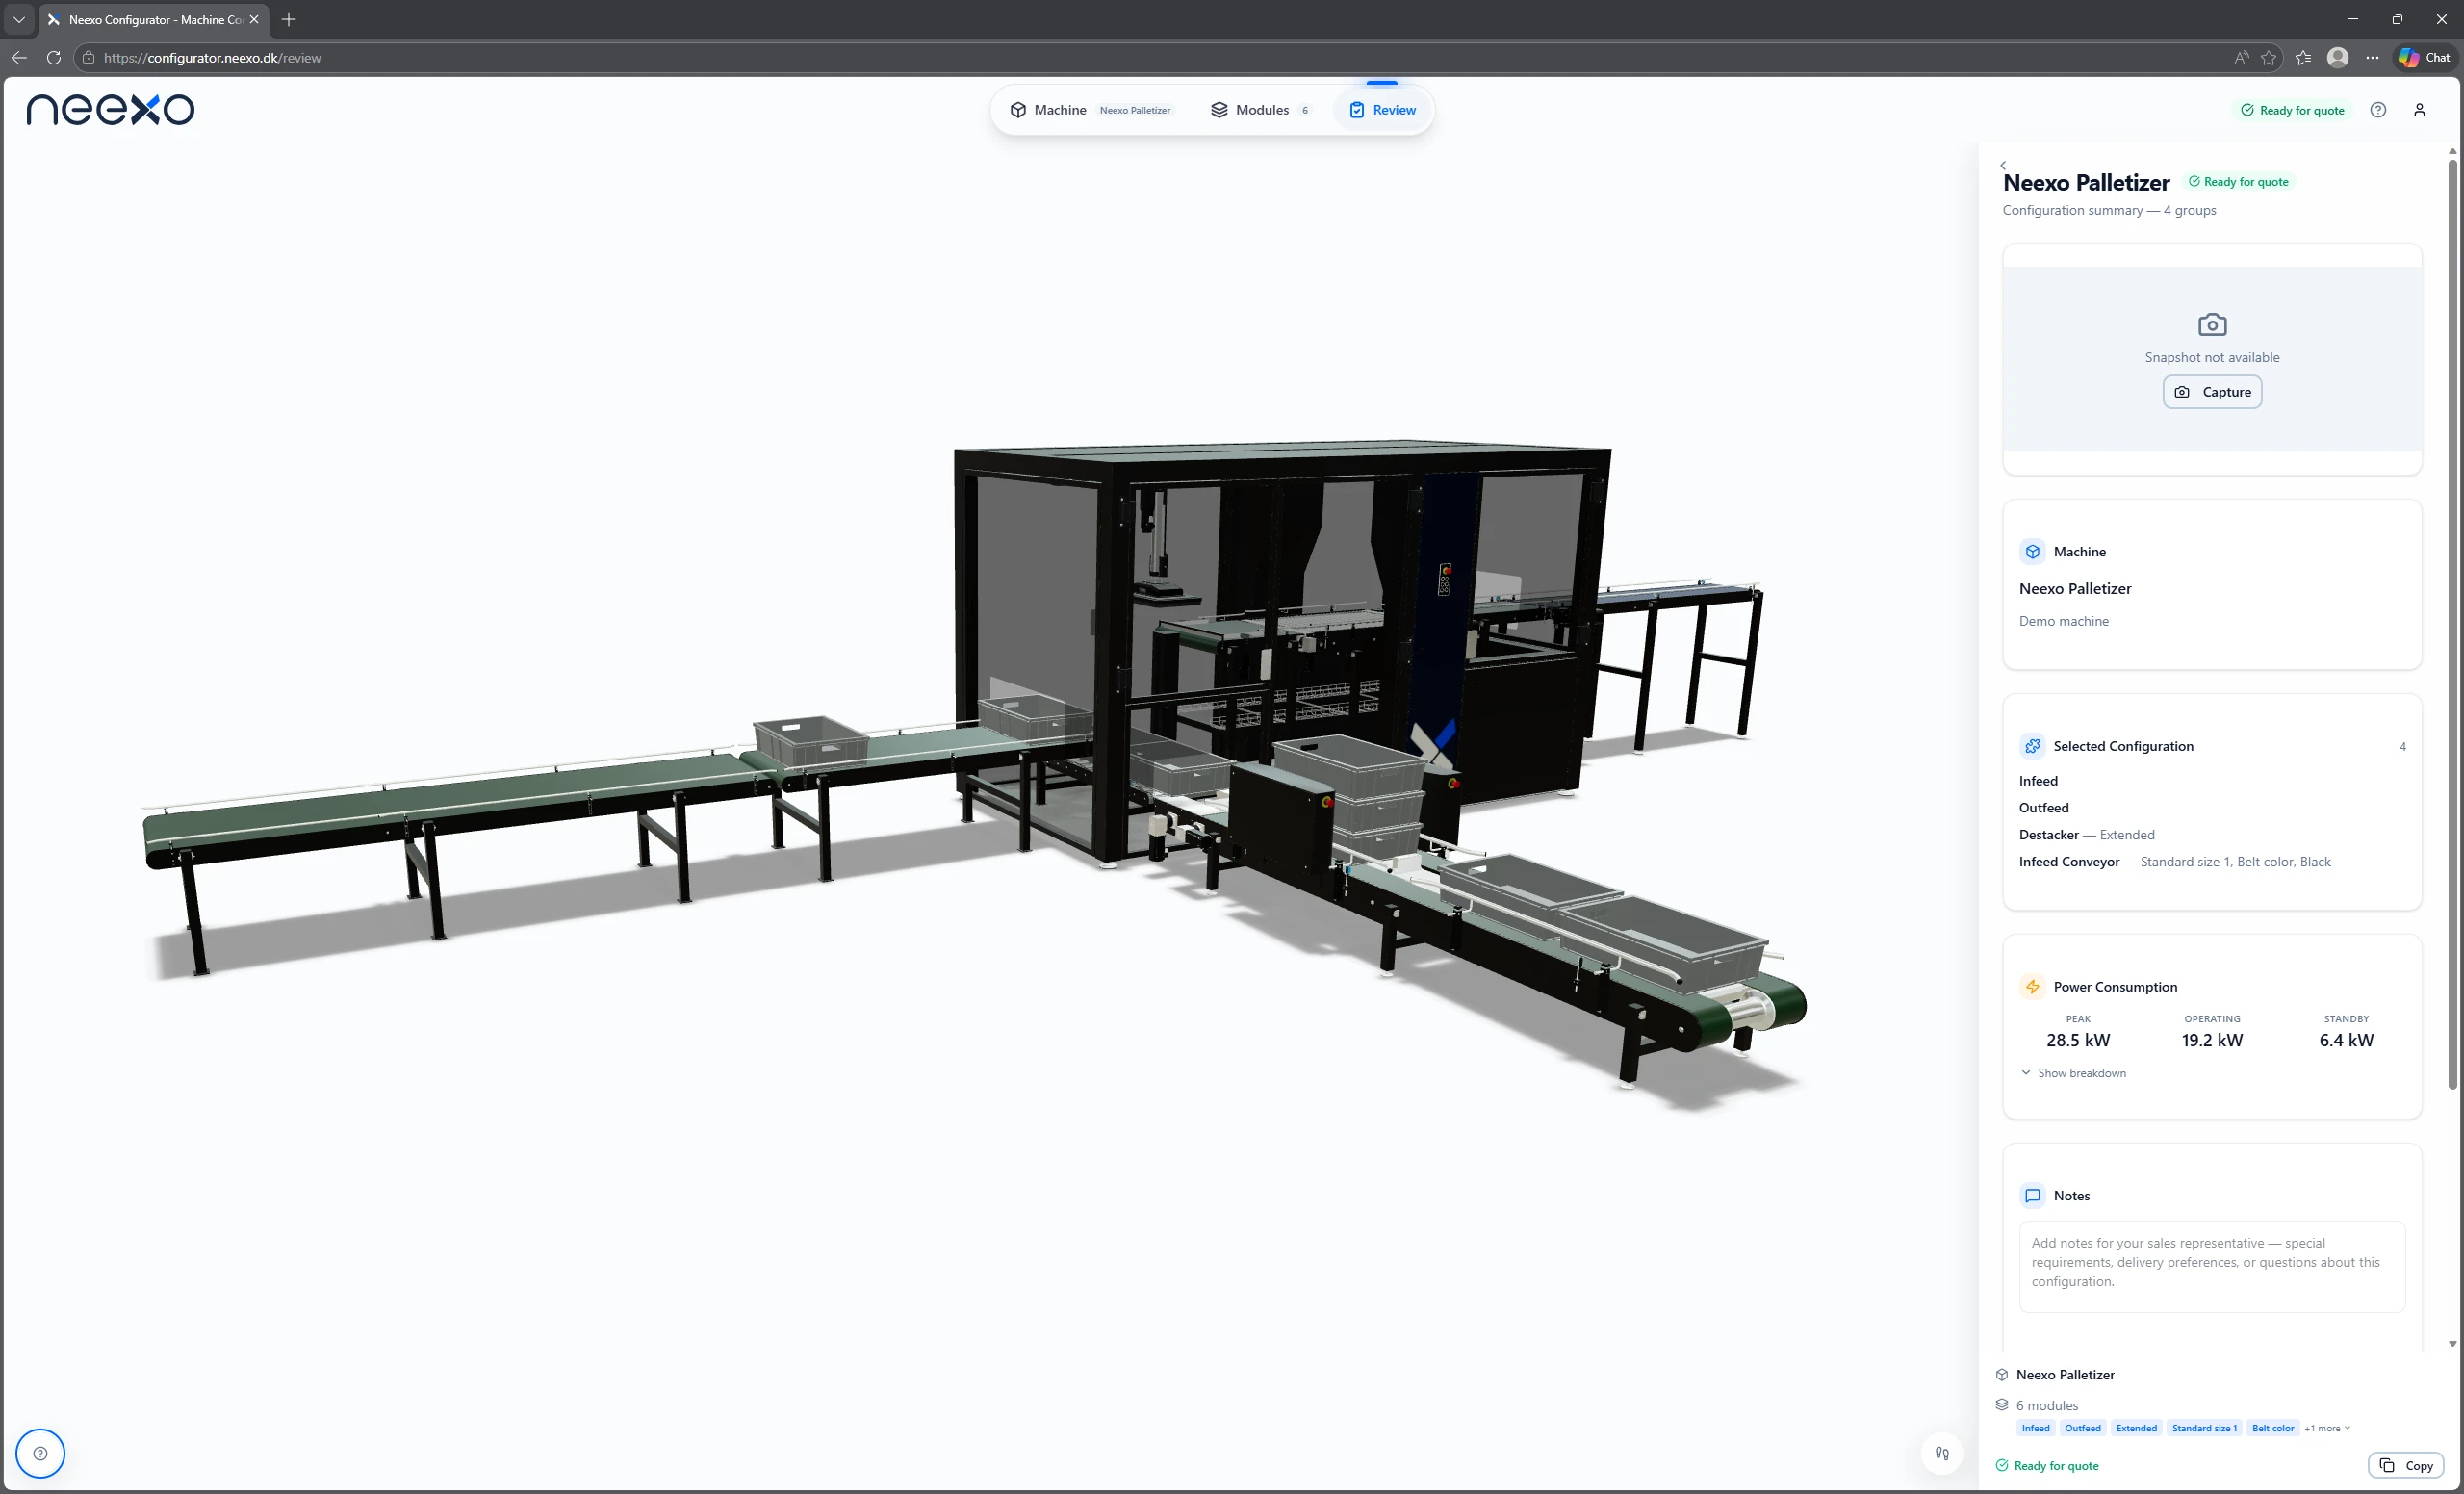Image resolution: width=2464 pixels, height=1494 pixels.
Task: Click the Ready for quote badge beside title
Action: 2239,182
